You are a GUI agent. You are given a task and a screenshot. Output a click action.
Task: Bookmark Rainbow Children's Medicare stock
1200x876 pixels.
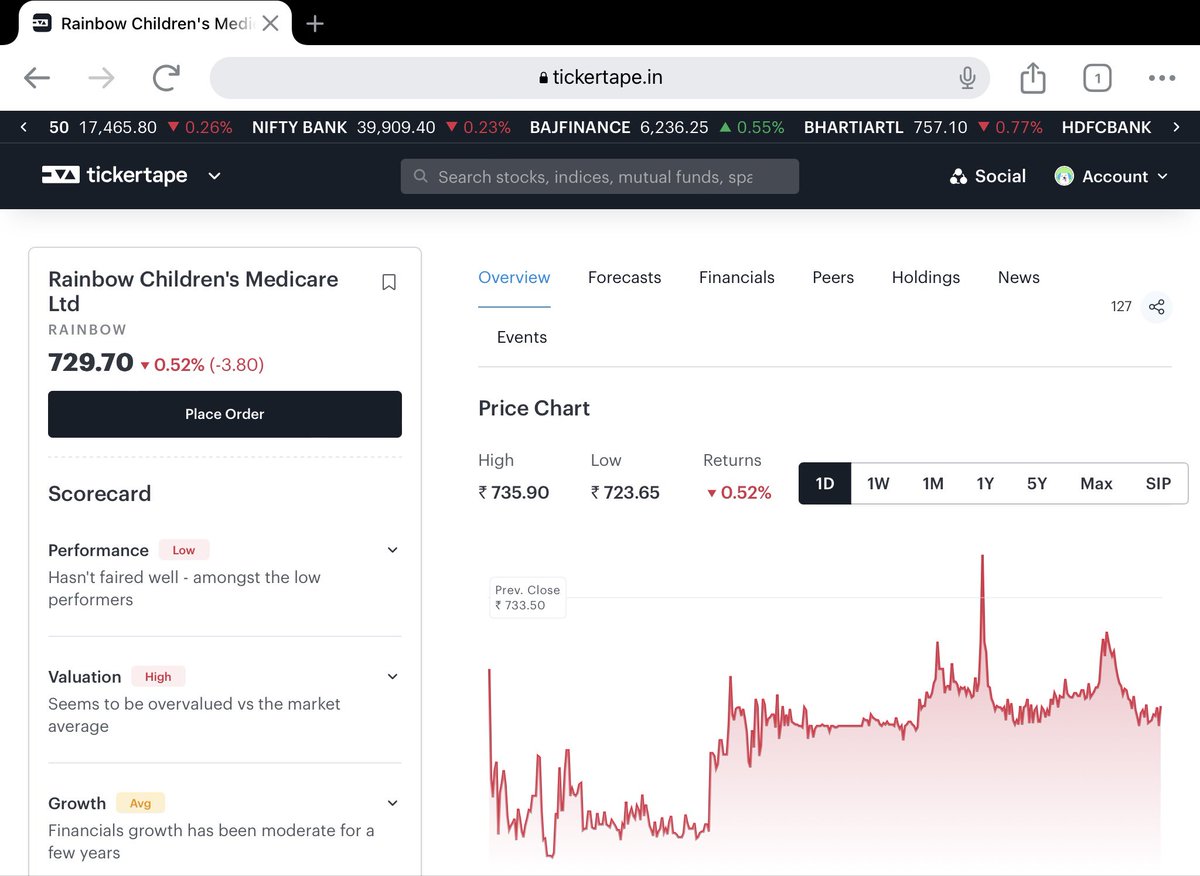[x=389, y=282]
